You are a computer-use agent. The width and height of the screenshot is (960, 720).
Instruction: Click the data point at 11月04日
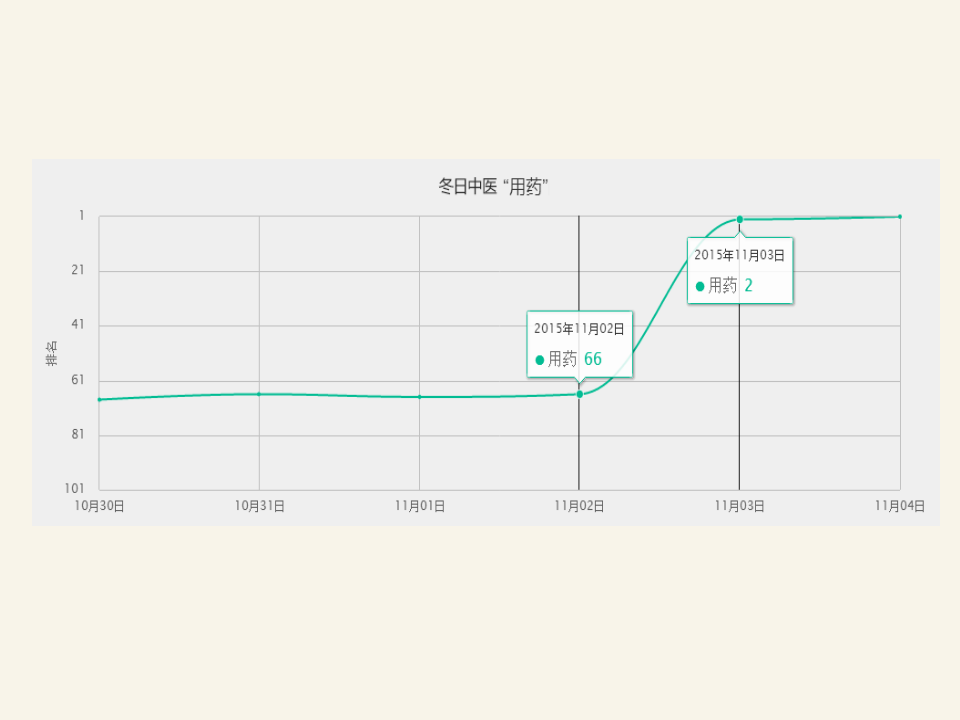click(899, 217)
